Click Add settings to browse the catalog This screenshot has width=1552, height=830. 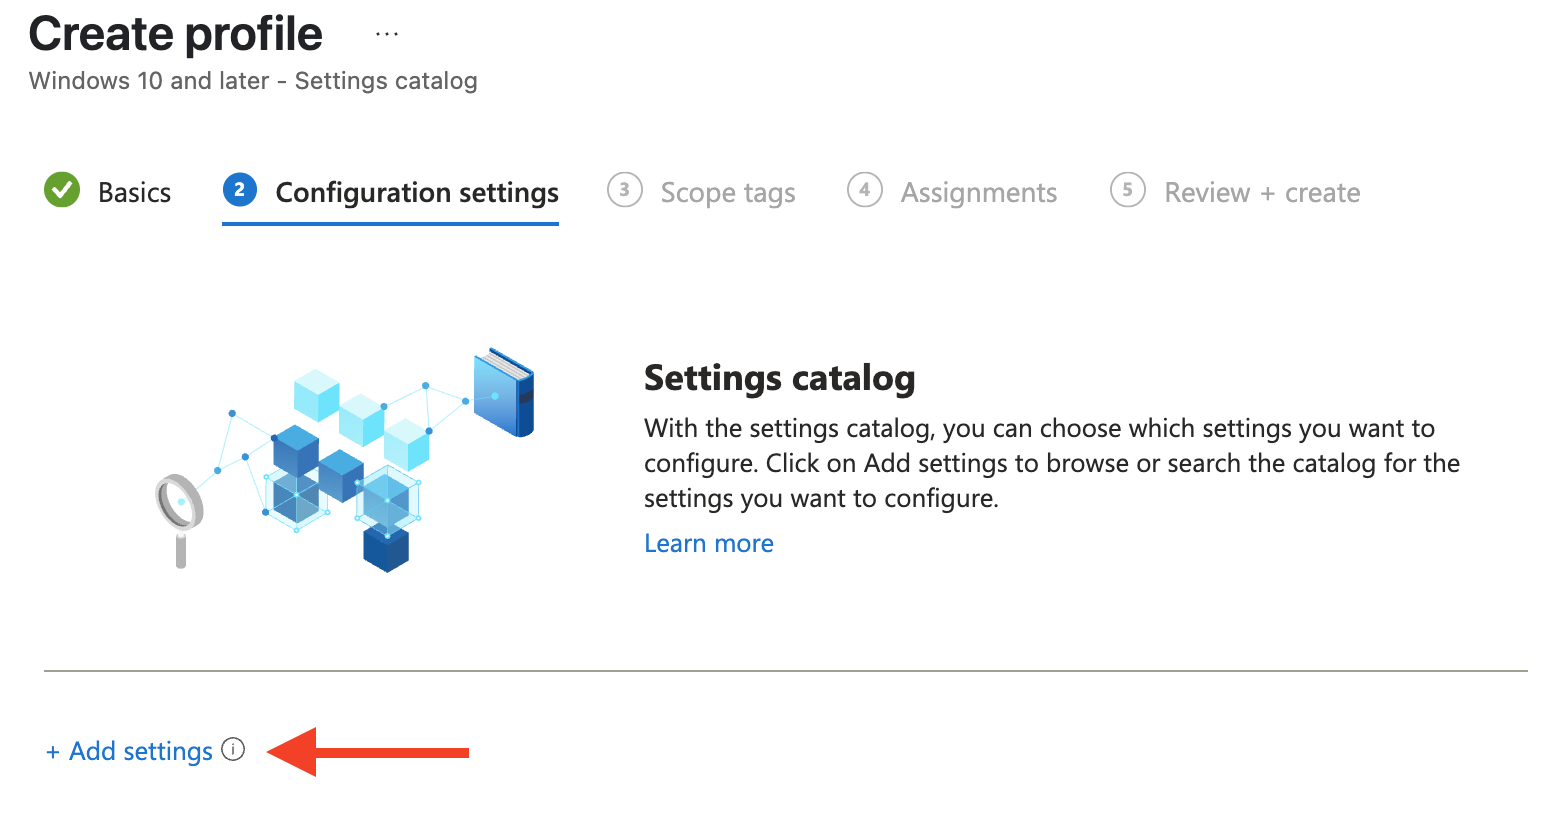pyautogui.click(x=138, y=751)
